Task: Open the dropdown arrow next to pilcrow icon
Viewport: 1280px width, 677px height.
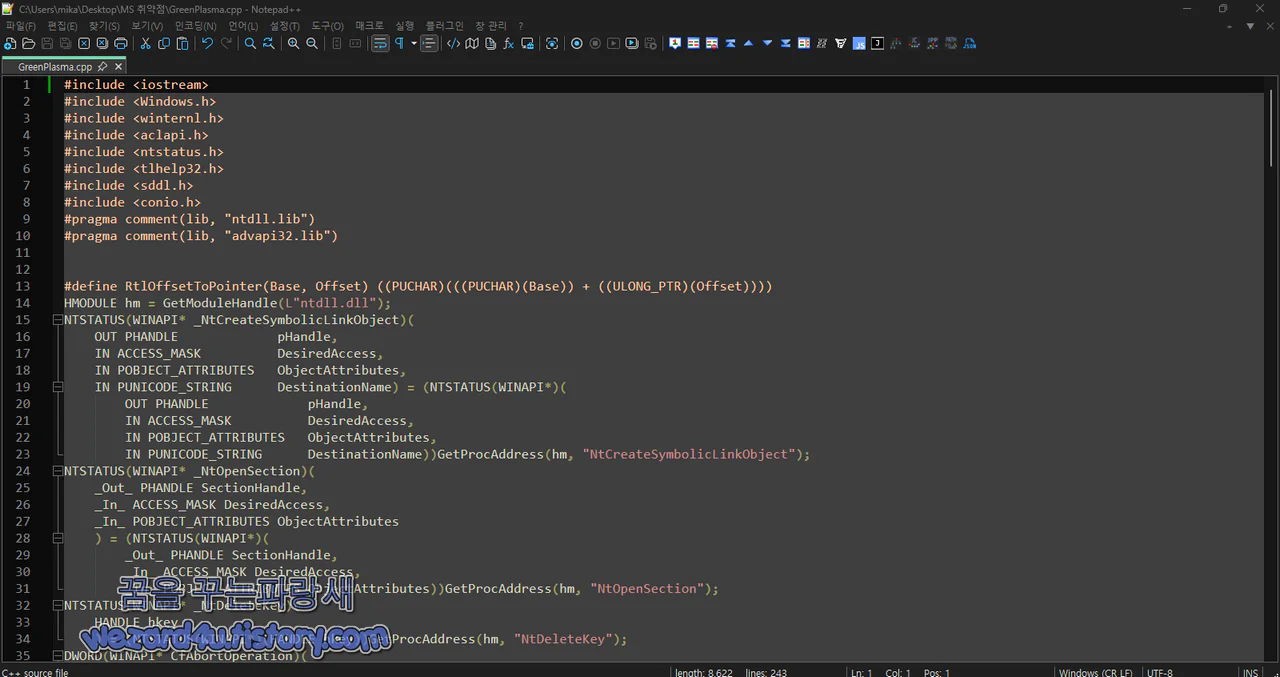Action: tap(414, 44)
